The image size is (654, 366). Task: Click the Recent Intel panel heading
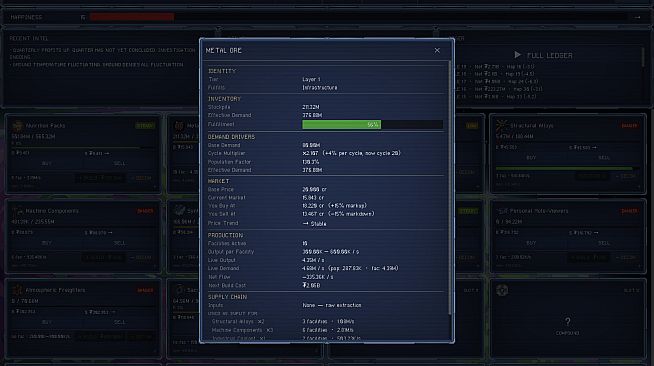pyautogui.click(x=29, y=38)
